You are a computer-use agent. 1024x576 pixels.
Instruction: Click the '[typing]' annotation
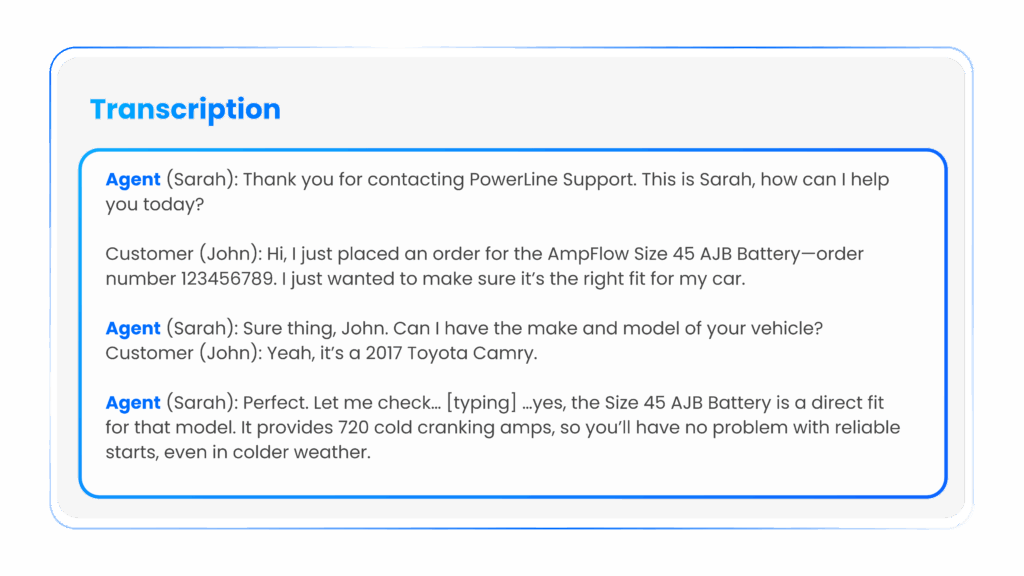pos(481,403)
